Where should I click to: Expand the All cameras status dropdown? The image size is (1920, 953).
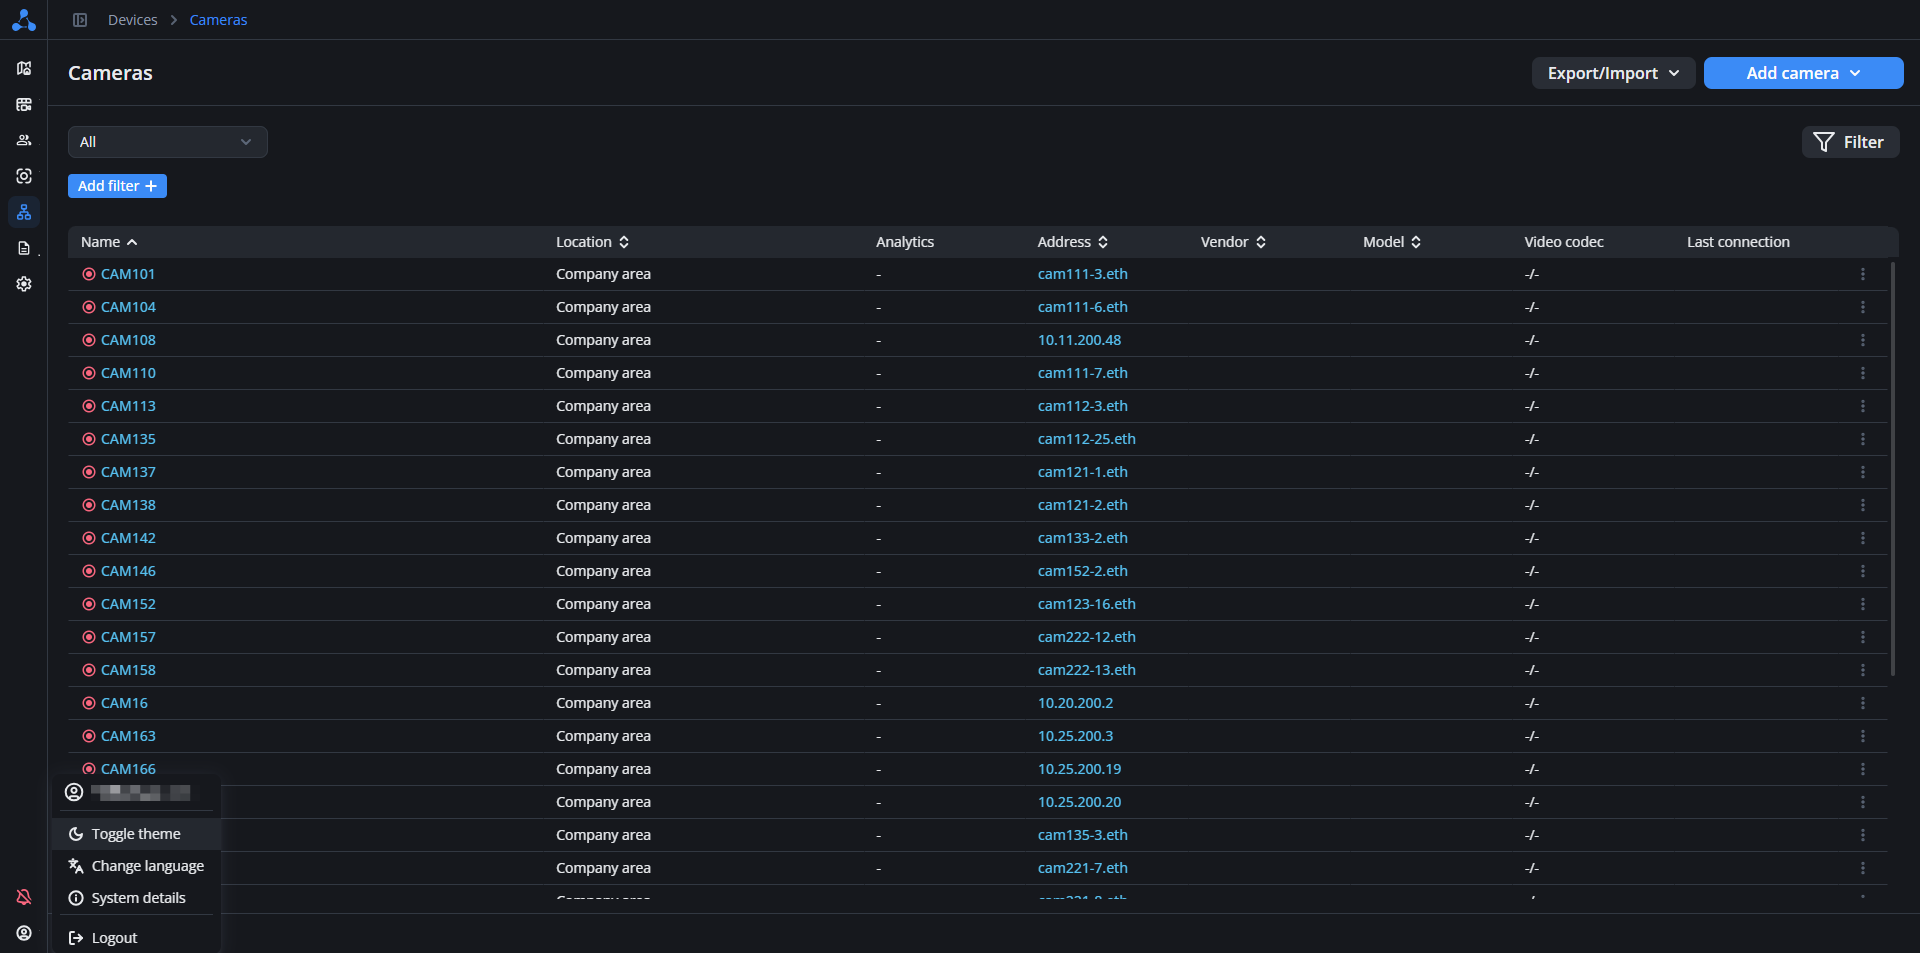point(167,142)
